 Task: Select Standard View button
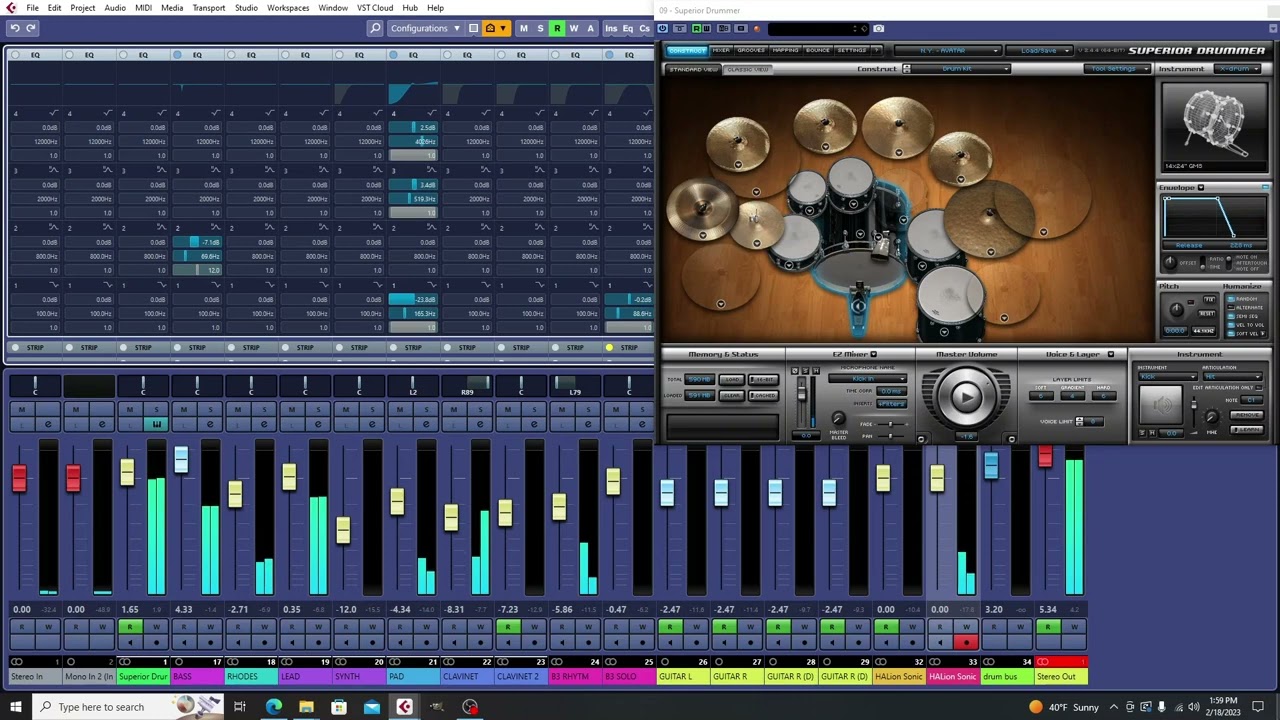(x=692, y=69)
